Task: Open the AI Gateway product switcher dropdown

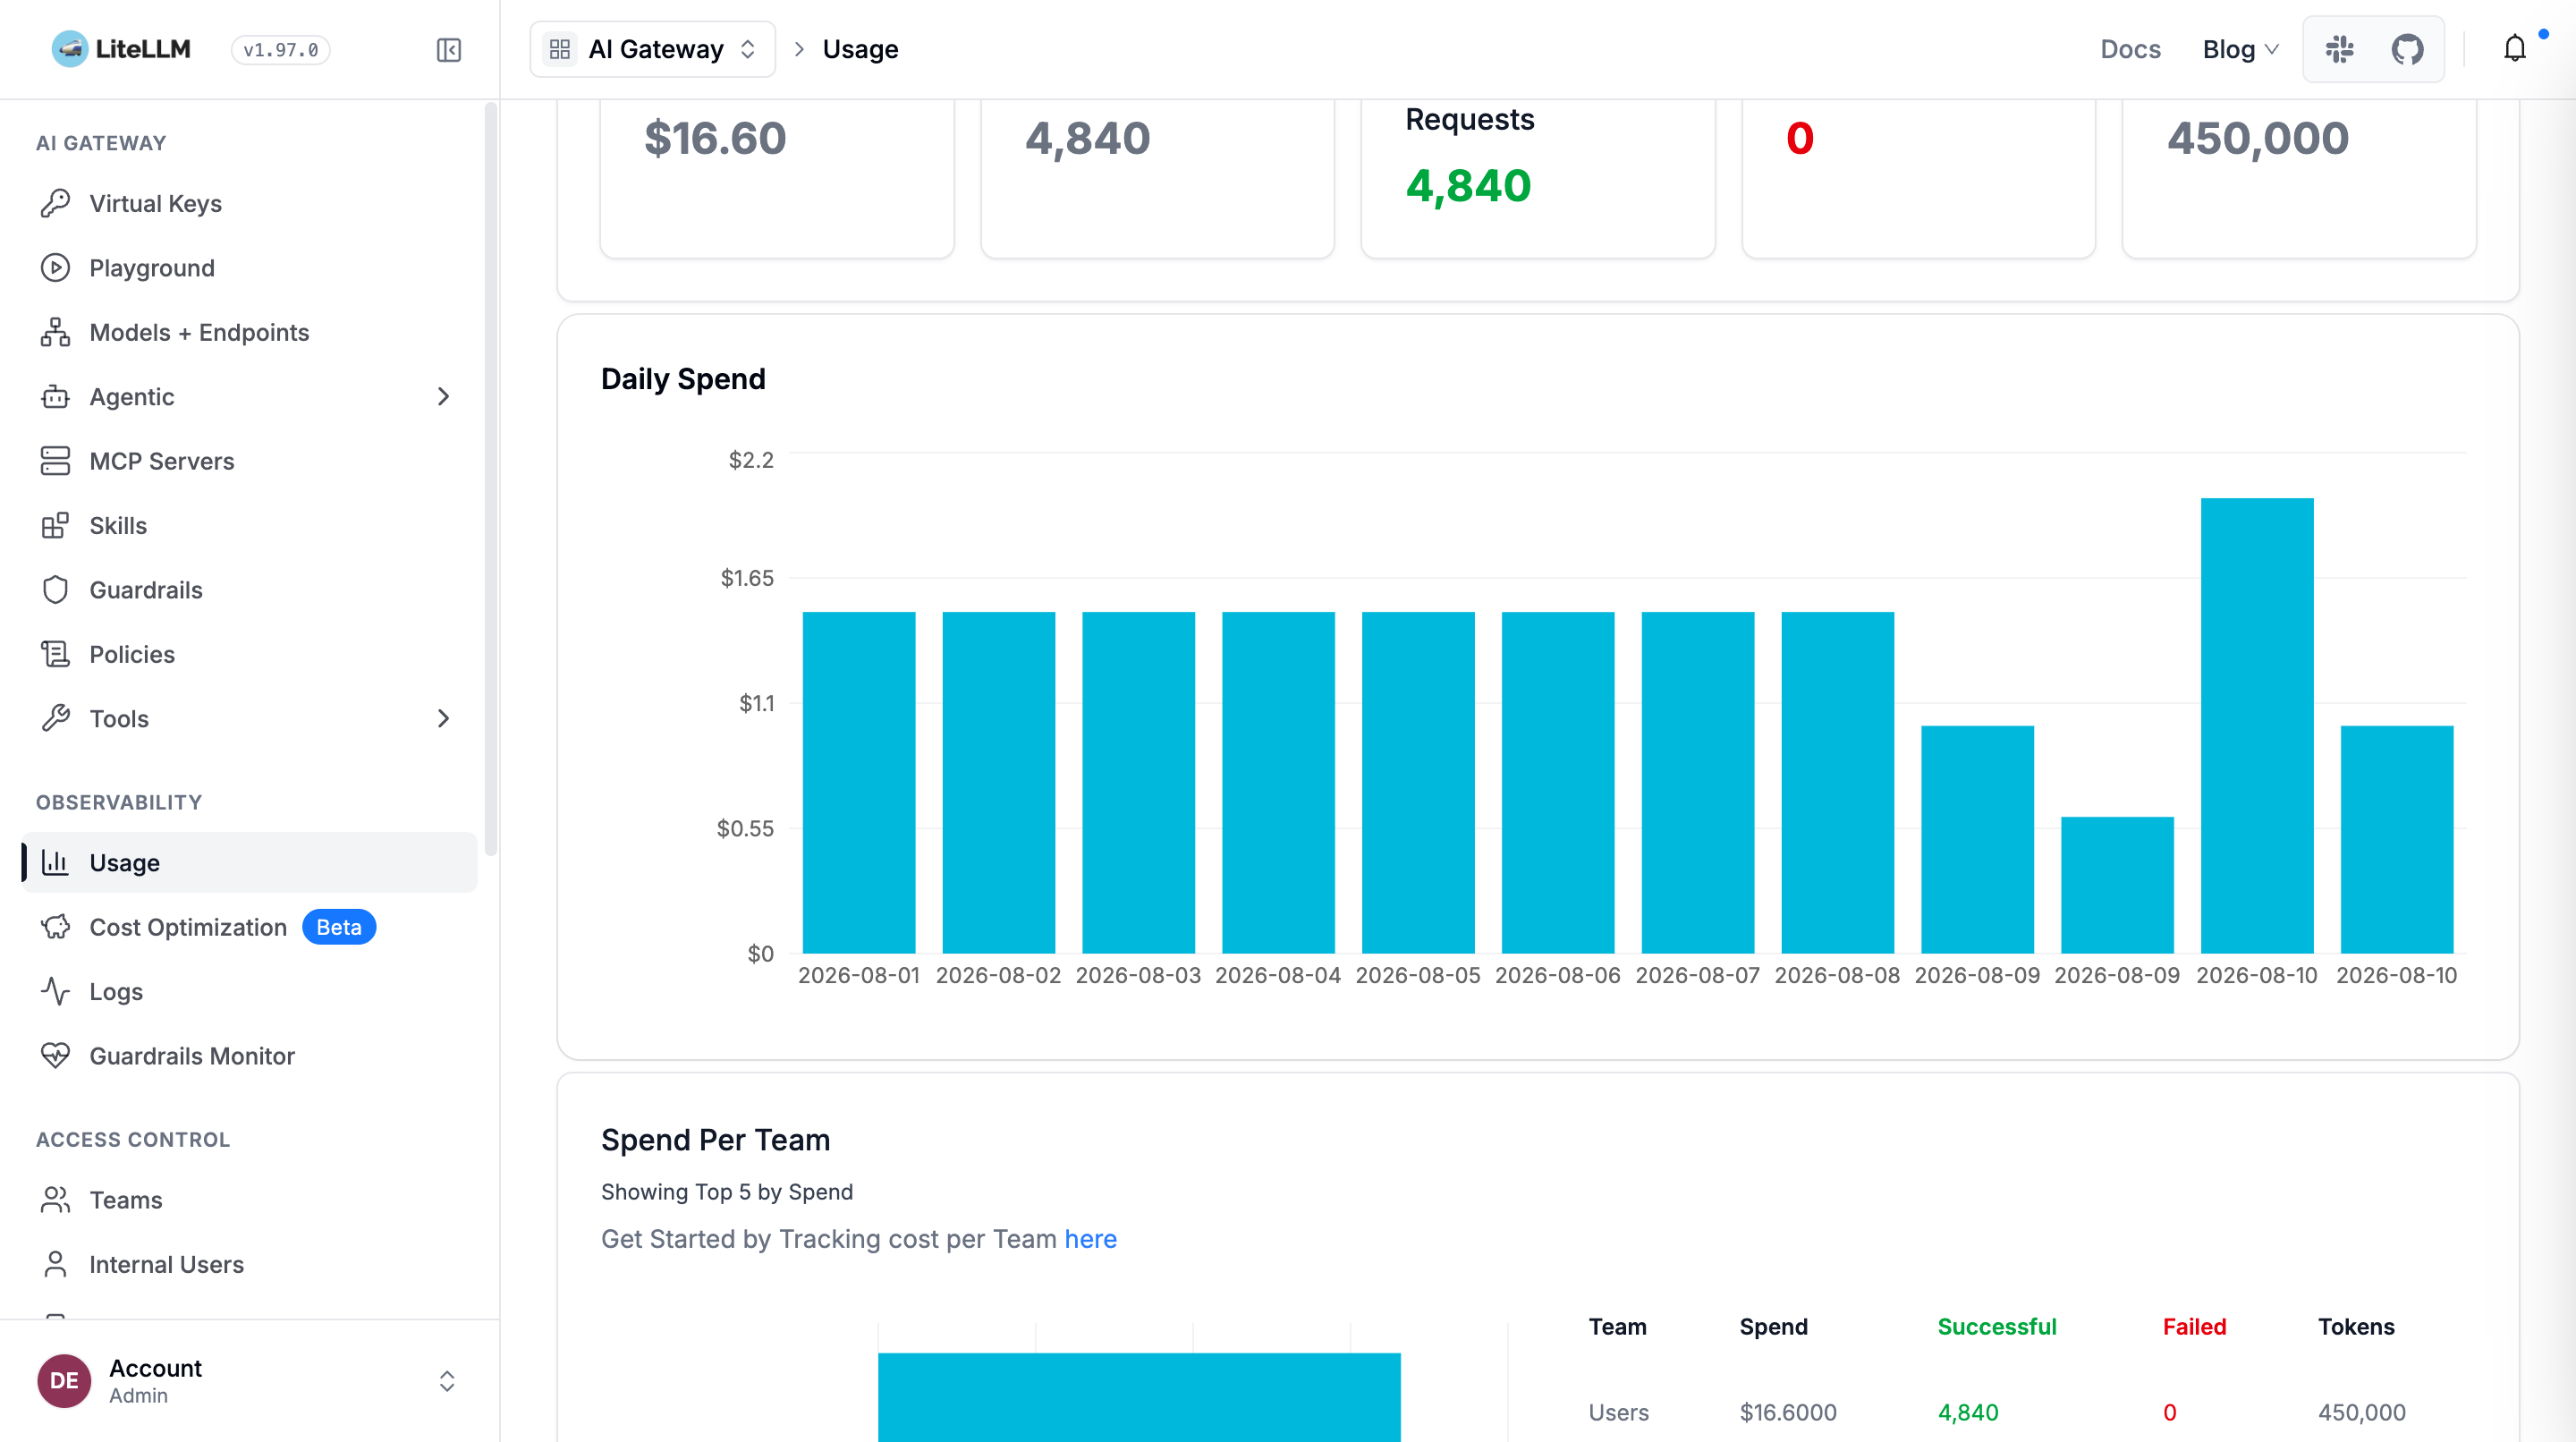Action: click(x=653, y=49)
